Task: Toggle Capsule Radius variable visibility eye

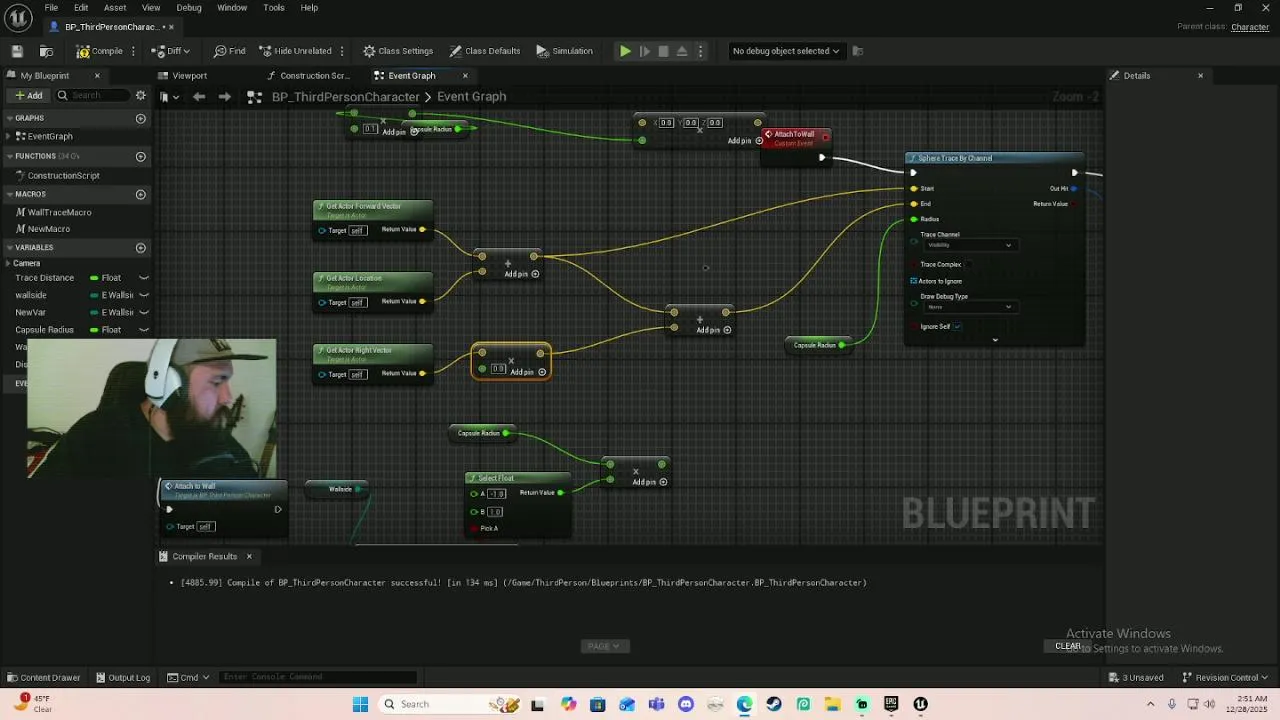Action: (x=144, y=330)
